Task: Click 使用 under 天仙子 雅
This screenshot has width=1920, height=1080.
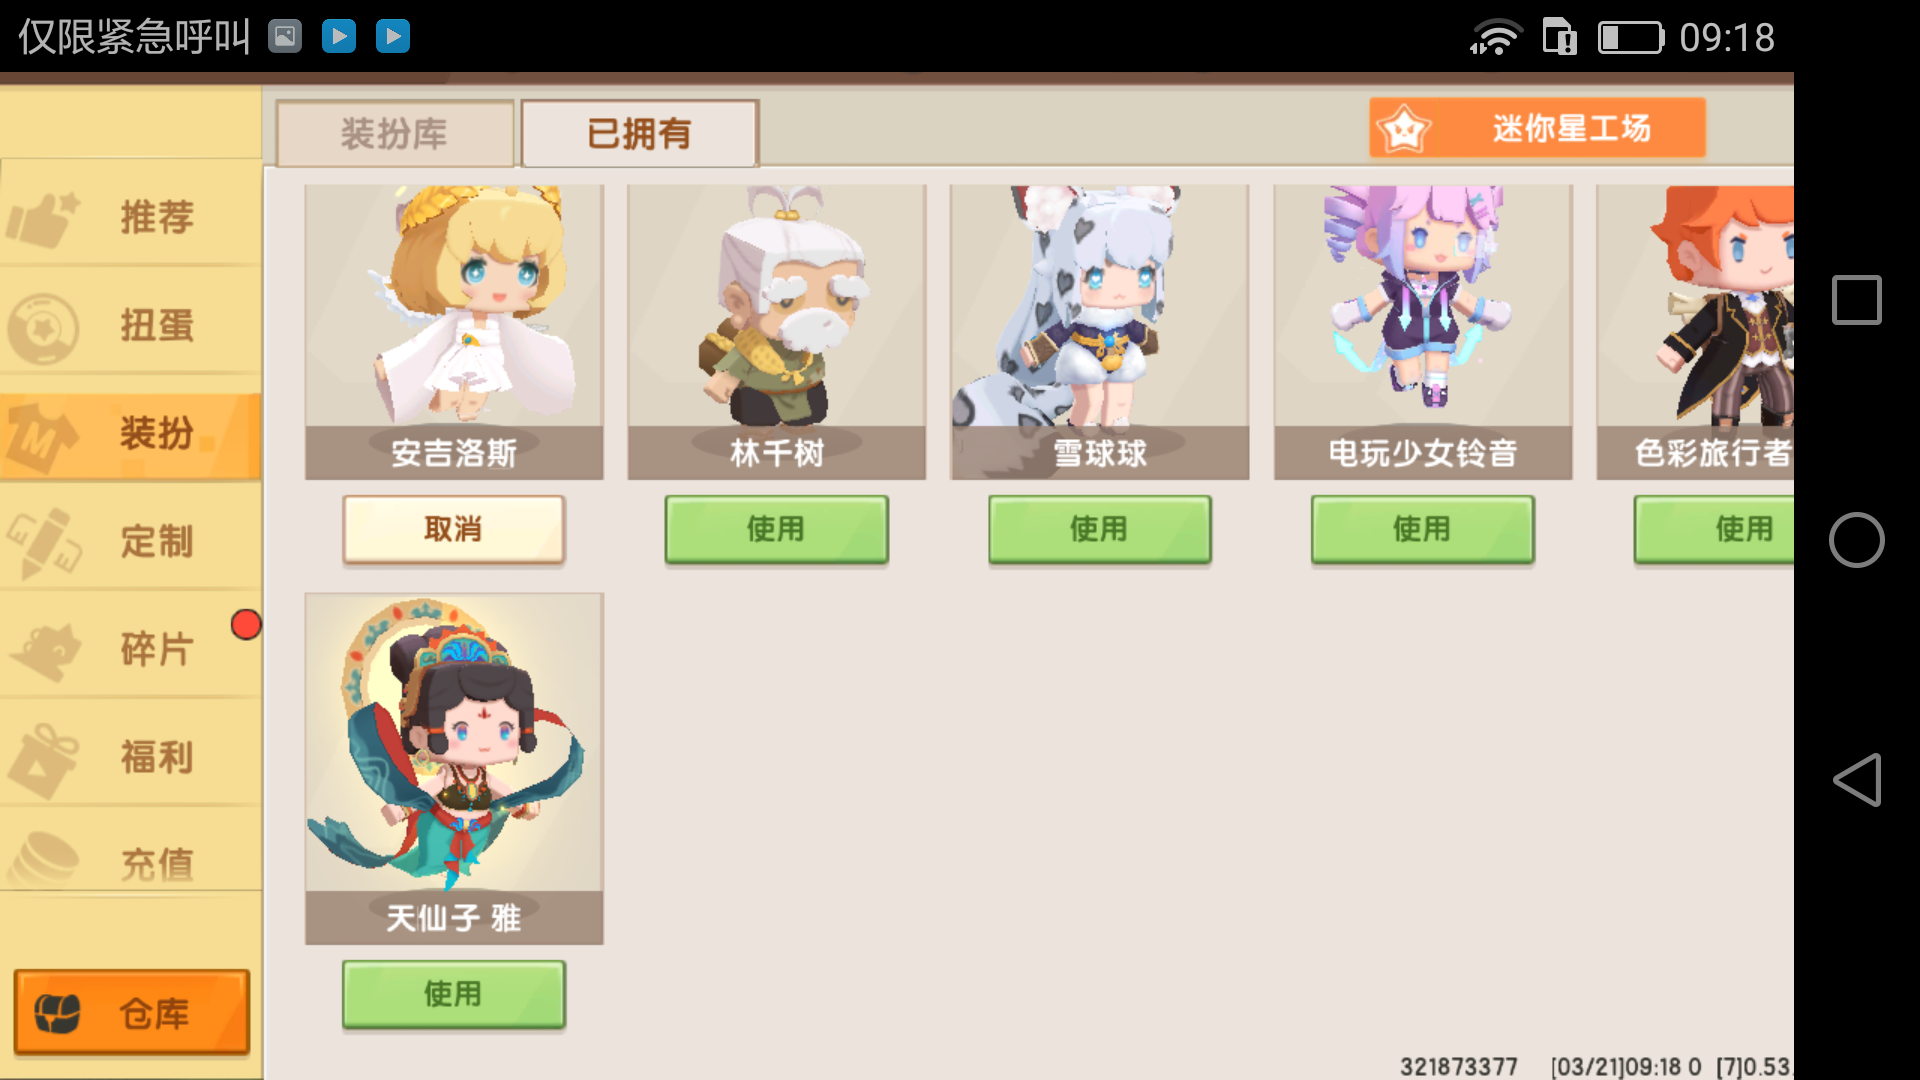Action: [454, 994]
